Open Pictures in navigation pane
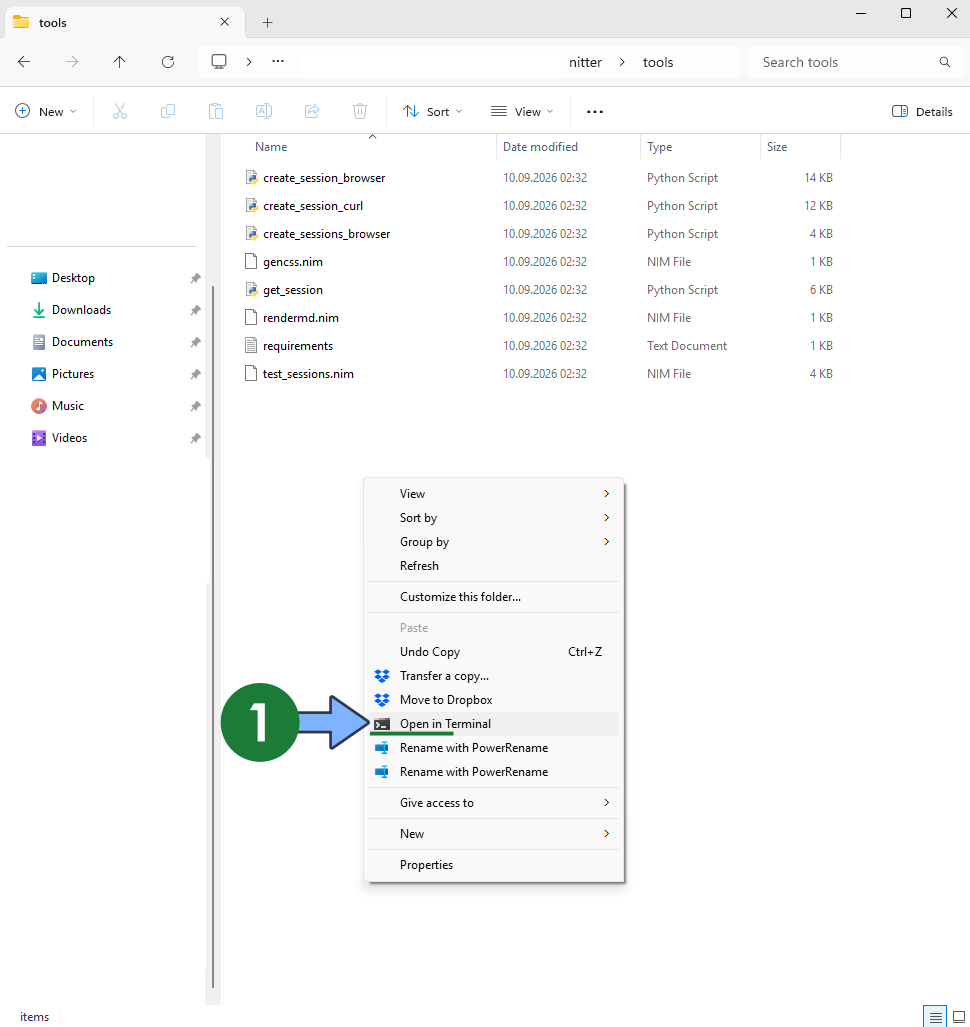 point(73,374)
